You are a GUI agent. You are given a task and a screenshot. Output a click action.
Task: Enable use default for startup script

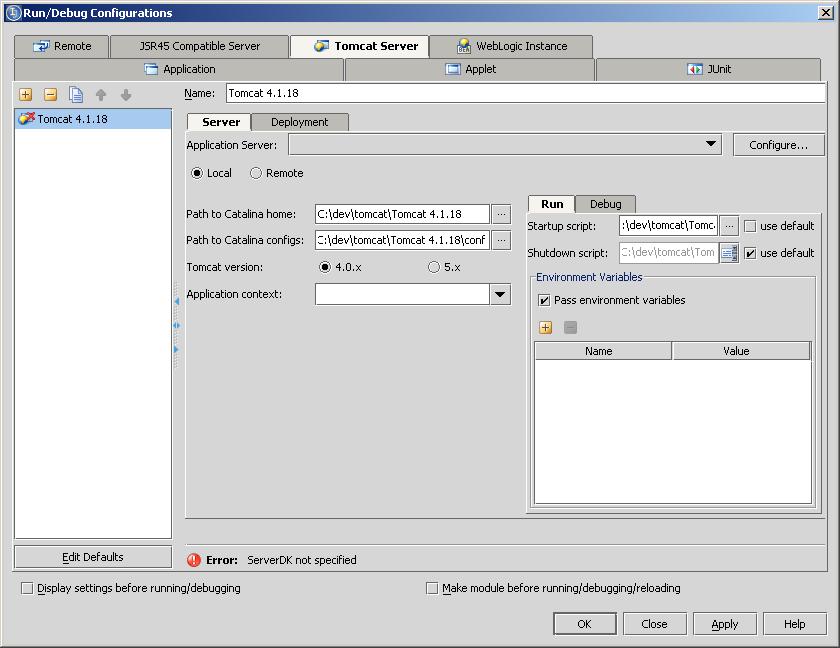(750, 226)
